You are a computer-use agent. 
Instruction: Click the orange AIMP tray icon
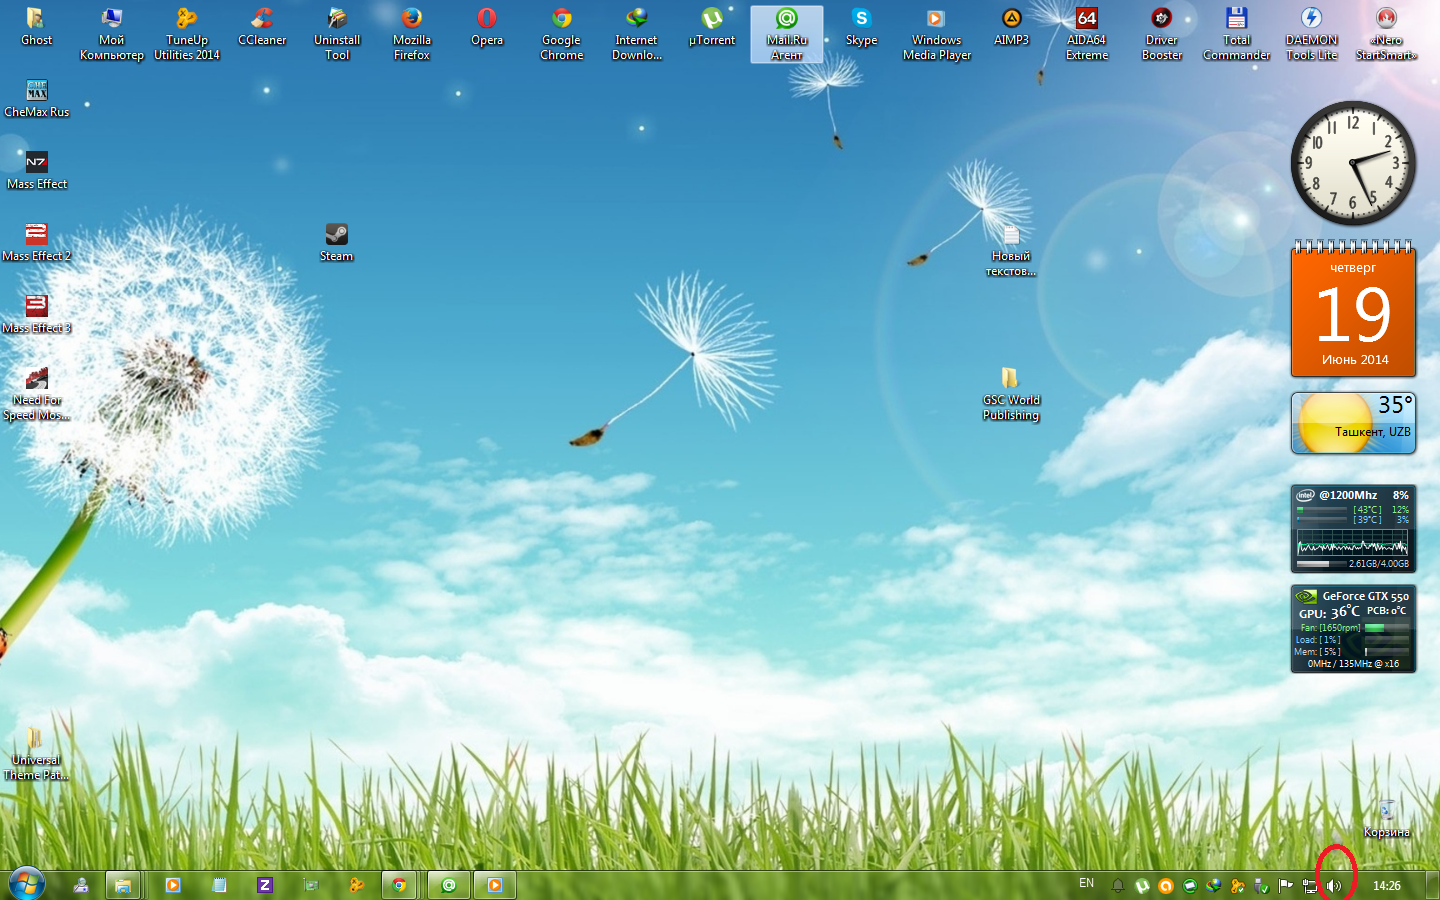1166,886
